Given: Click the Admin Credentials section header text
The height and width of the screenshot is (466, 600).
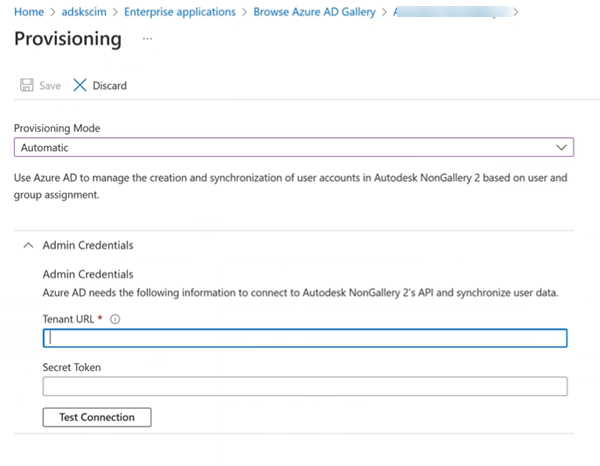Looking at the screenshot, I should tap(87, 245).
